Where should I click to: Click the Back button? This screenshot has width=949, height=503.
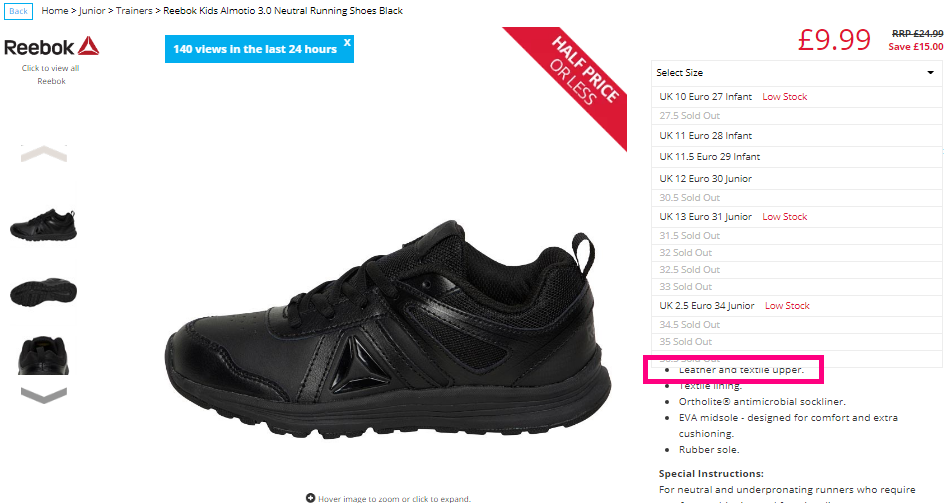(x=18, y=11)
